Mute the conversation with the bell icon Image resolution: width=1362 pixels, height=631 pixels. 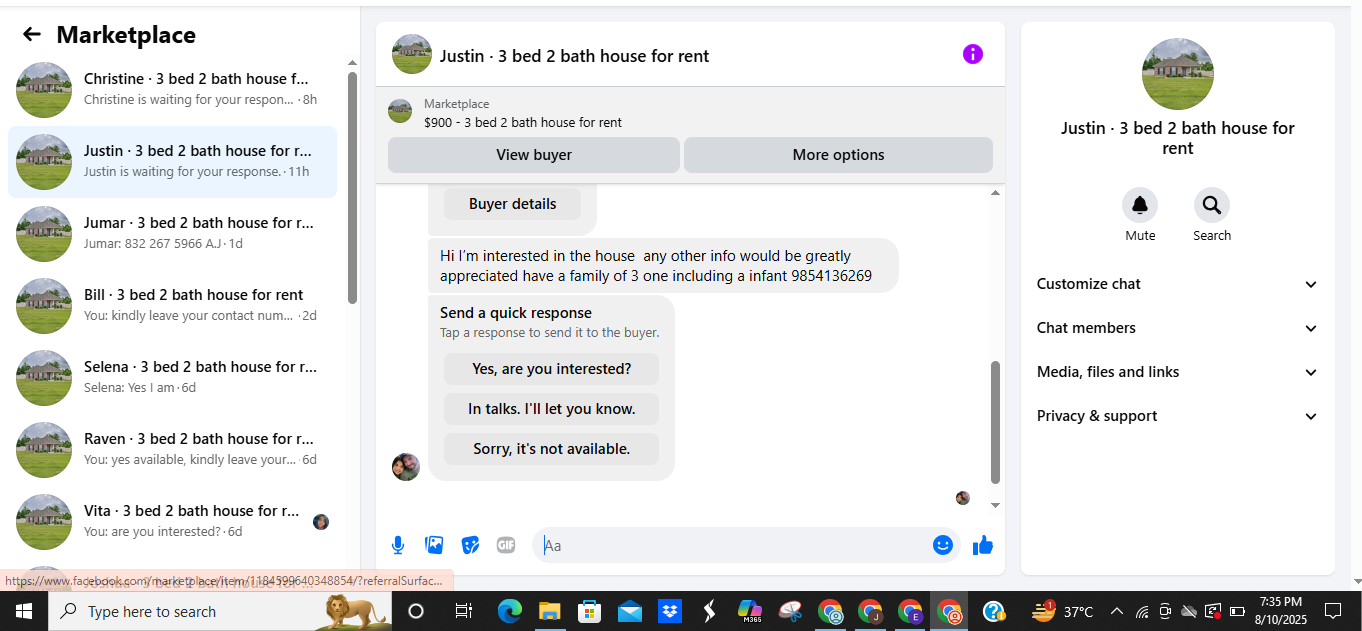1140,205
